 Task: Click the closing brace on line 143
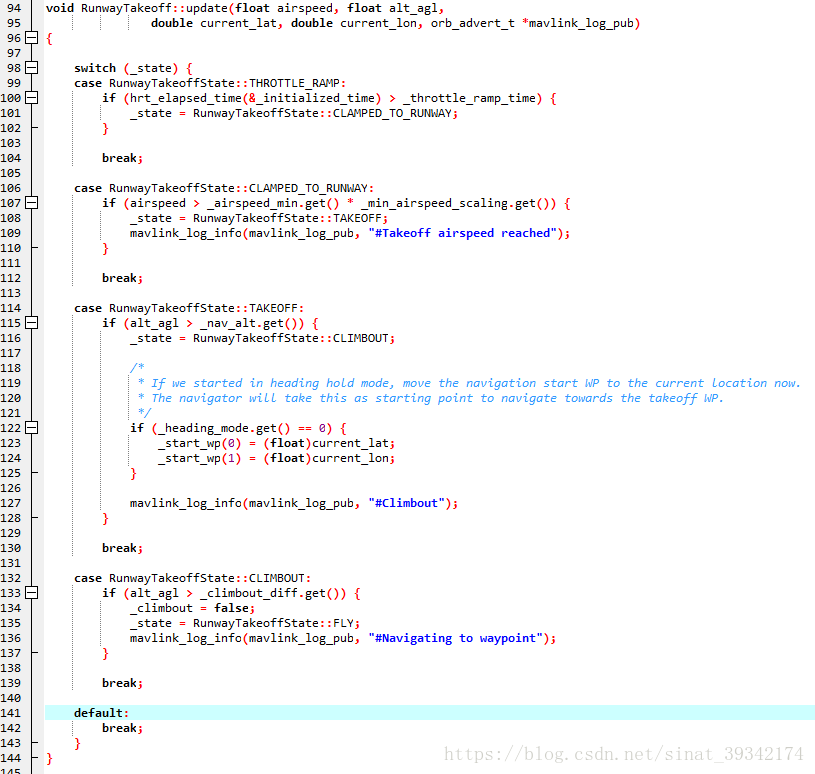pyautogui.click(x=77, y=743)
